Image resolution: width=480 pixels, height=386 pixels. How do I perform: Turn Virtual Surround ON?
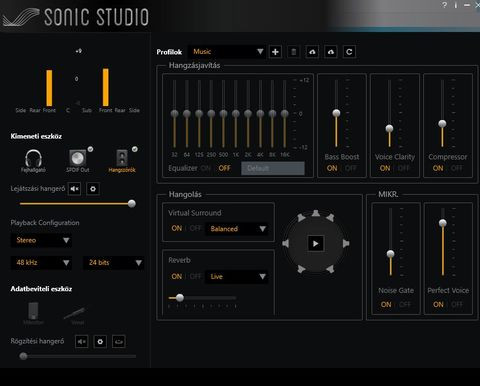click(177, 228)
